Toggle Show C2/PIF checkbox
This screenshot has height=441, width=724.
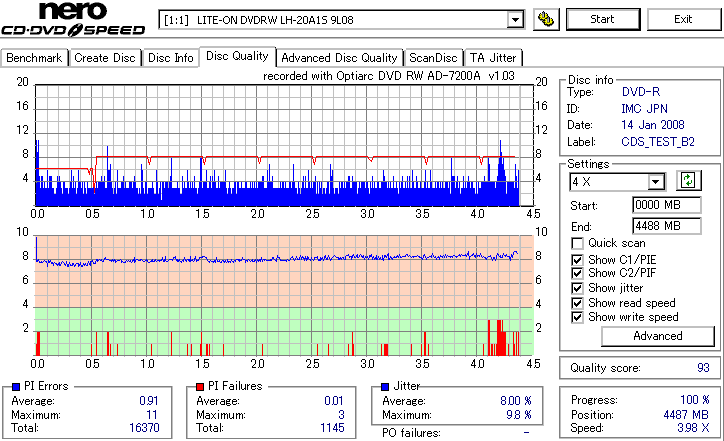577,273
